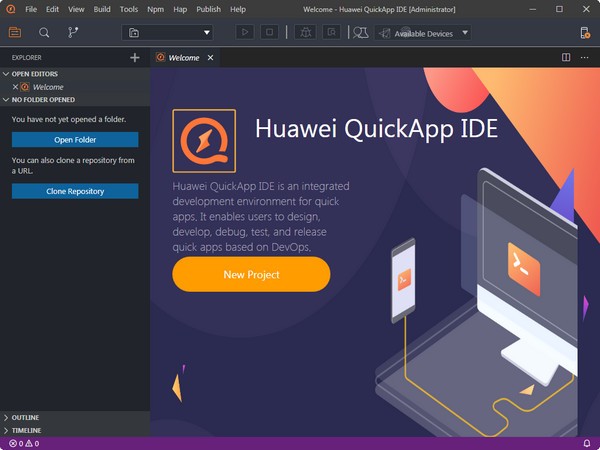
Task: Maximize the IDE window
Action: coord(559,9)
